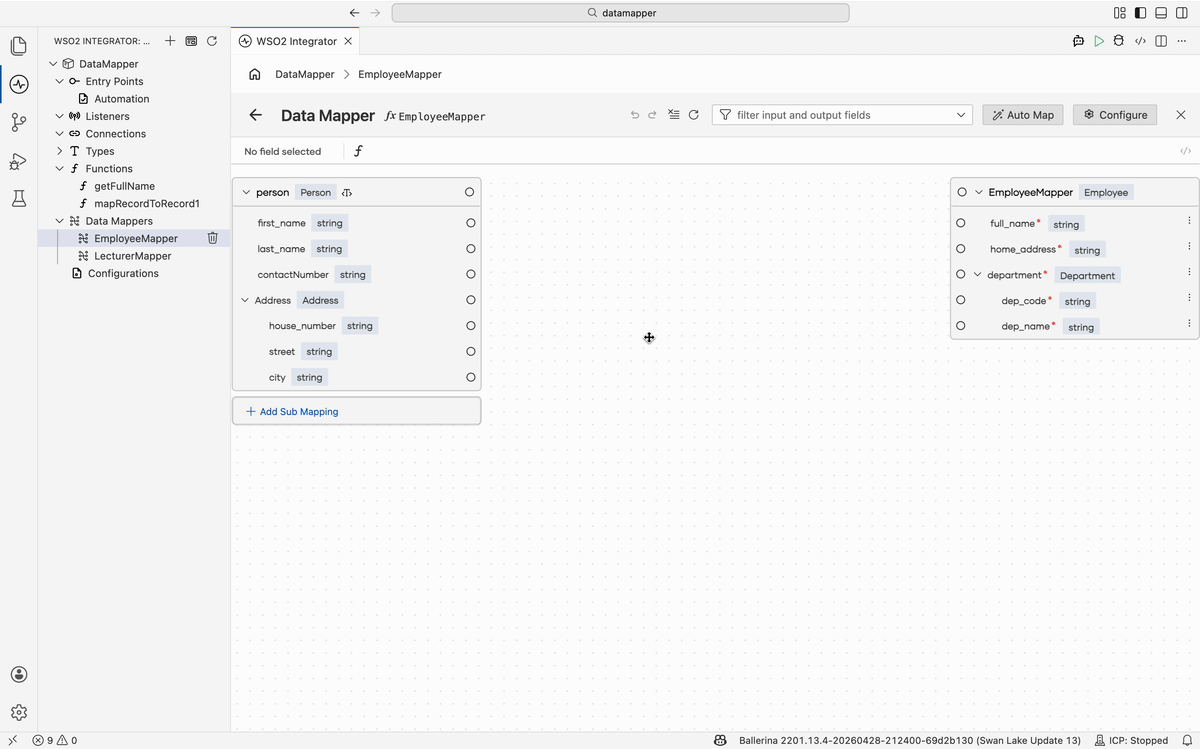This screenshot has height=749, width=1200.
Task: Collapse the Entry Points section
Action: 60,81
